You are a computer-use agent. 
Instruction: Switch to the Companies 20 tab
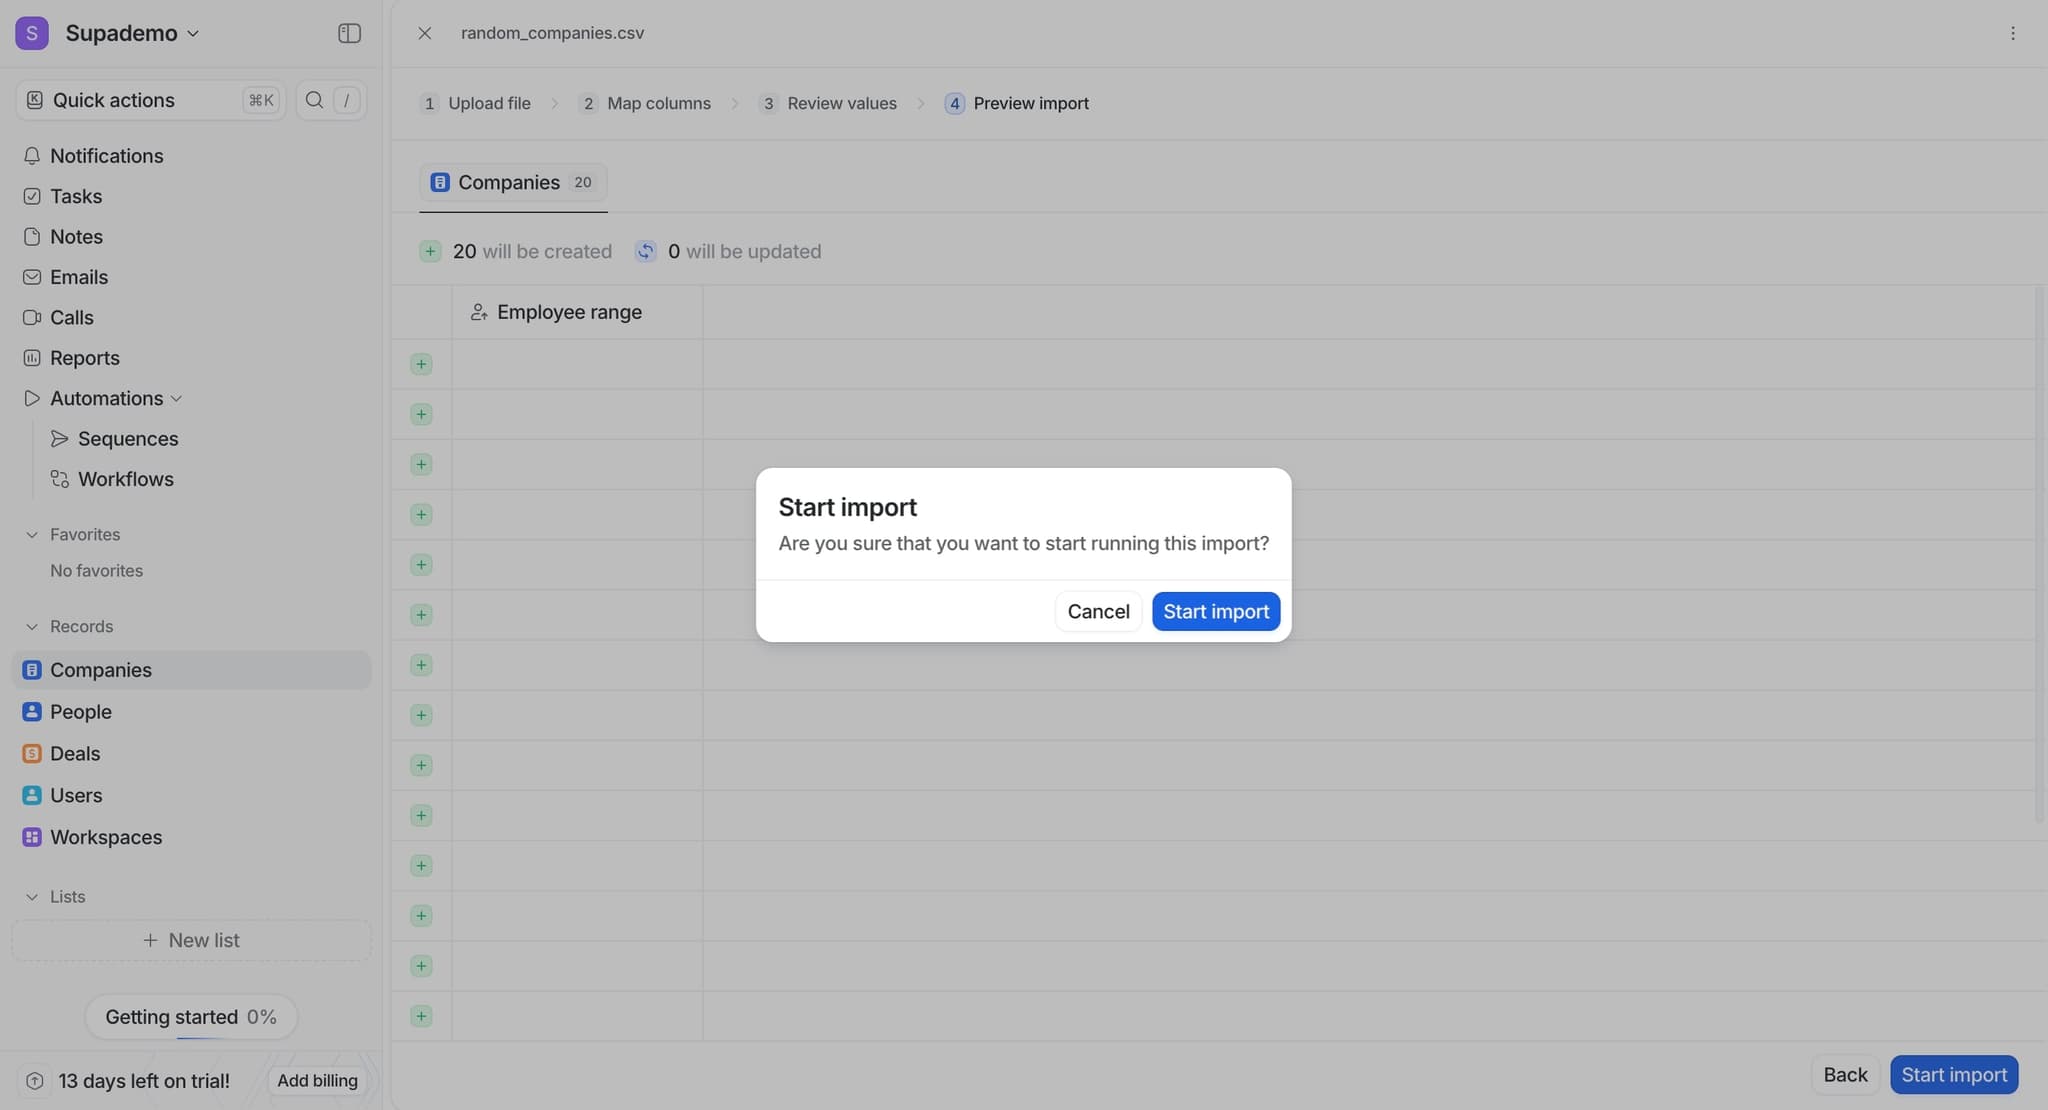pos(513,183)
